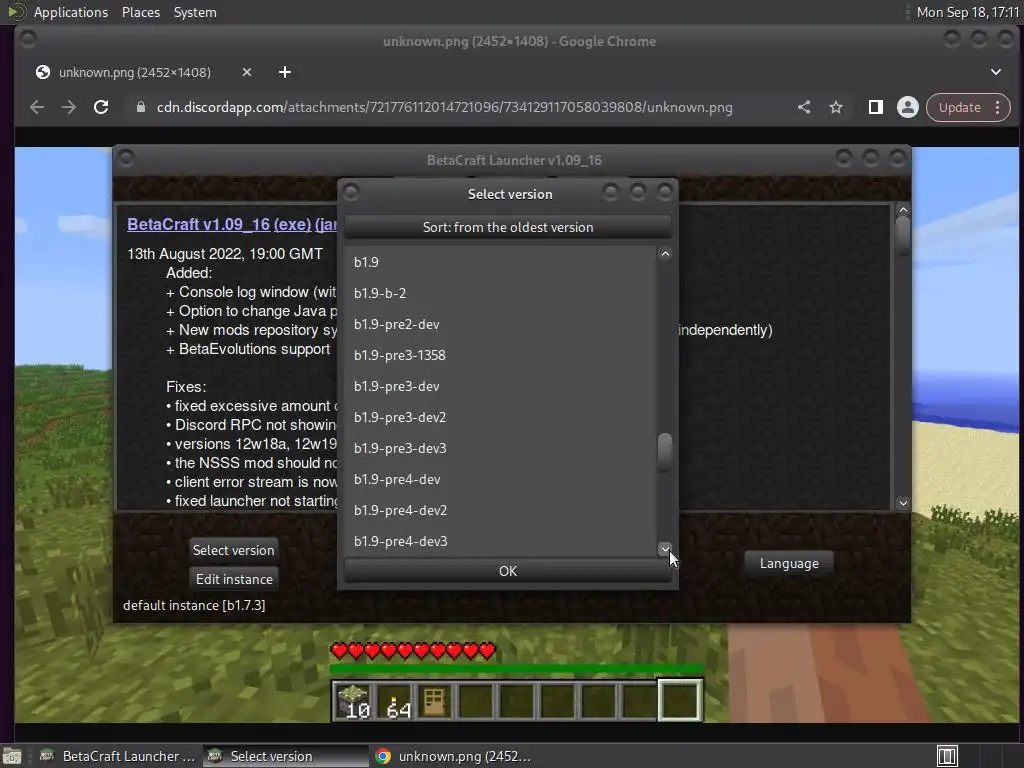Click the Chrome address bar URL

444,107
